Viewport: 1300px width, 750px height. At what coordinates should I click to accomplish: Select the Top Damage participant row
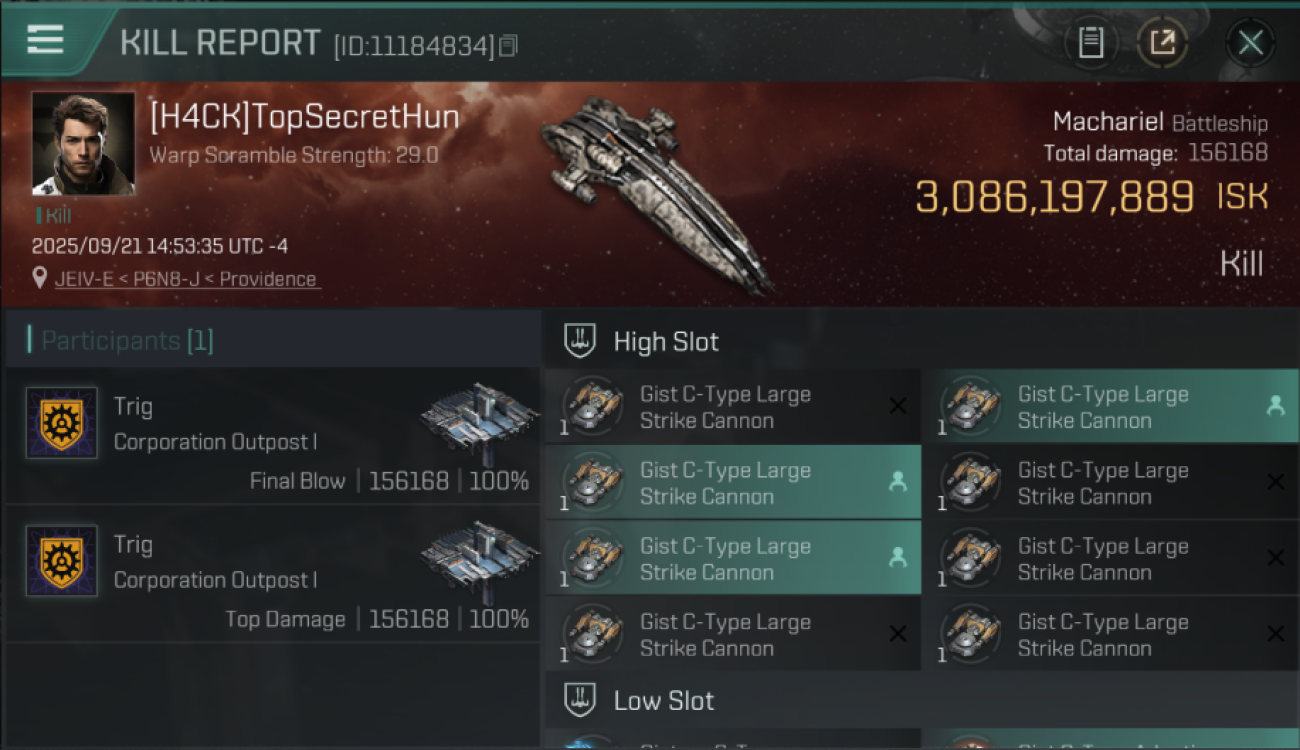tap(272, 573)
